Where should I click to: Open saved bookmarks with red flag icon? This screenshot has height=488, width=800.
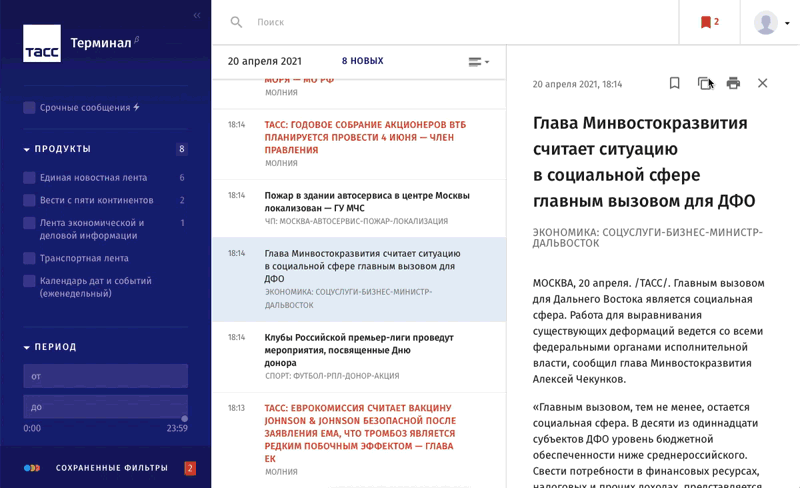click(x=709, y=22)
